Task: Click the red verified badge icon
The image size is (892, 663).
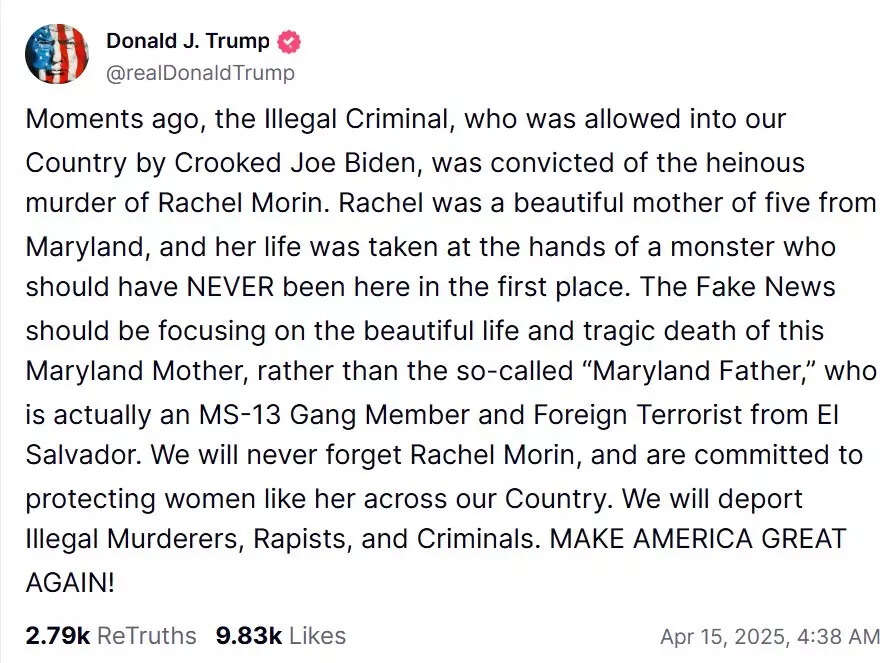Action: coord(290,42)
